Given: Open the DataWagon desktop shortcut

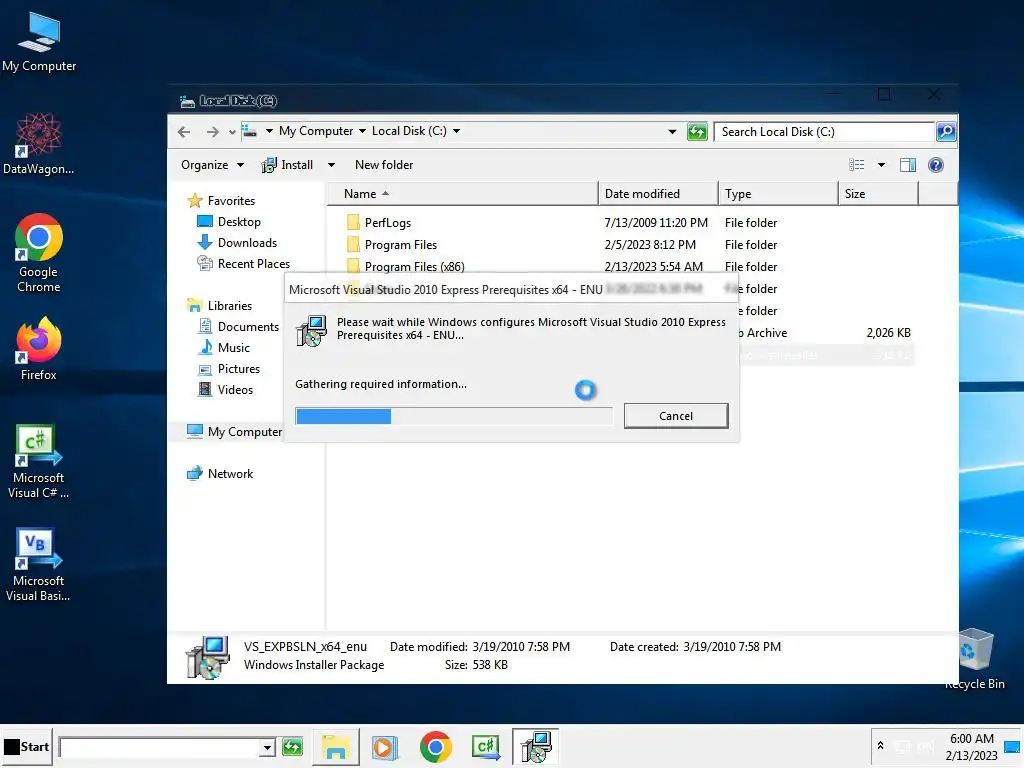Looking at the screenshot, I should click(39, 144).
